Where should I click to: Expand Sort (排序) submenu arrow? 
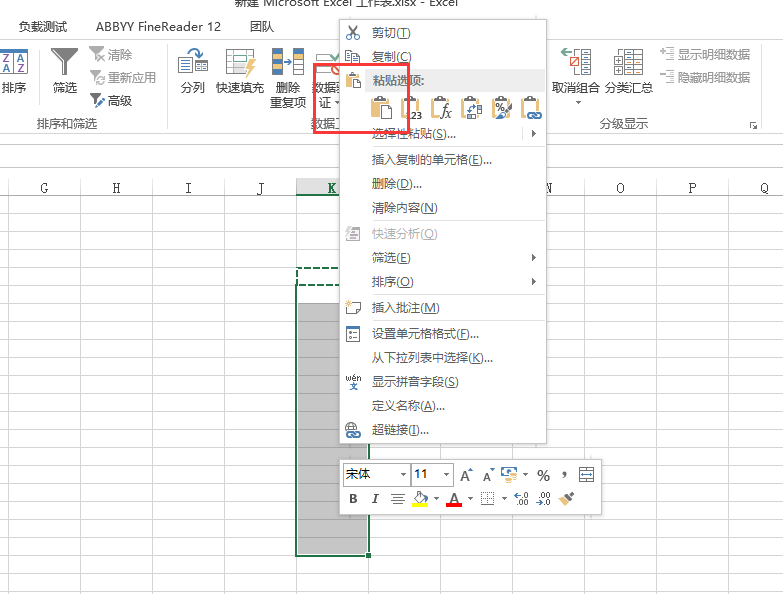(x=534, y=282)
